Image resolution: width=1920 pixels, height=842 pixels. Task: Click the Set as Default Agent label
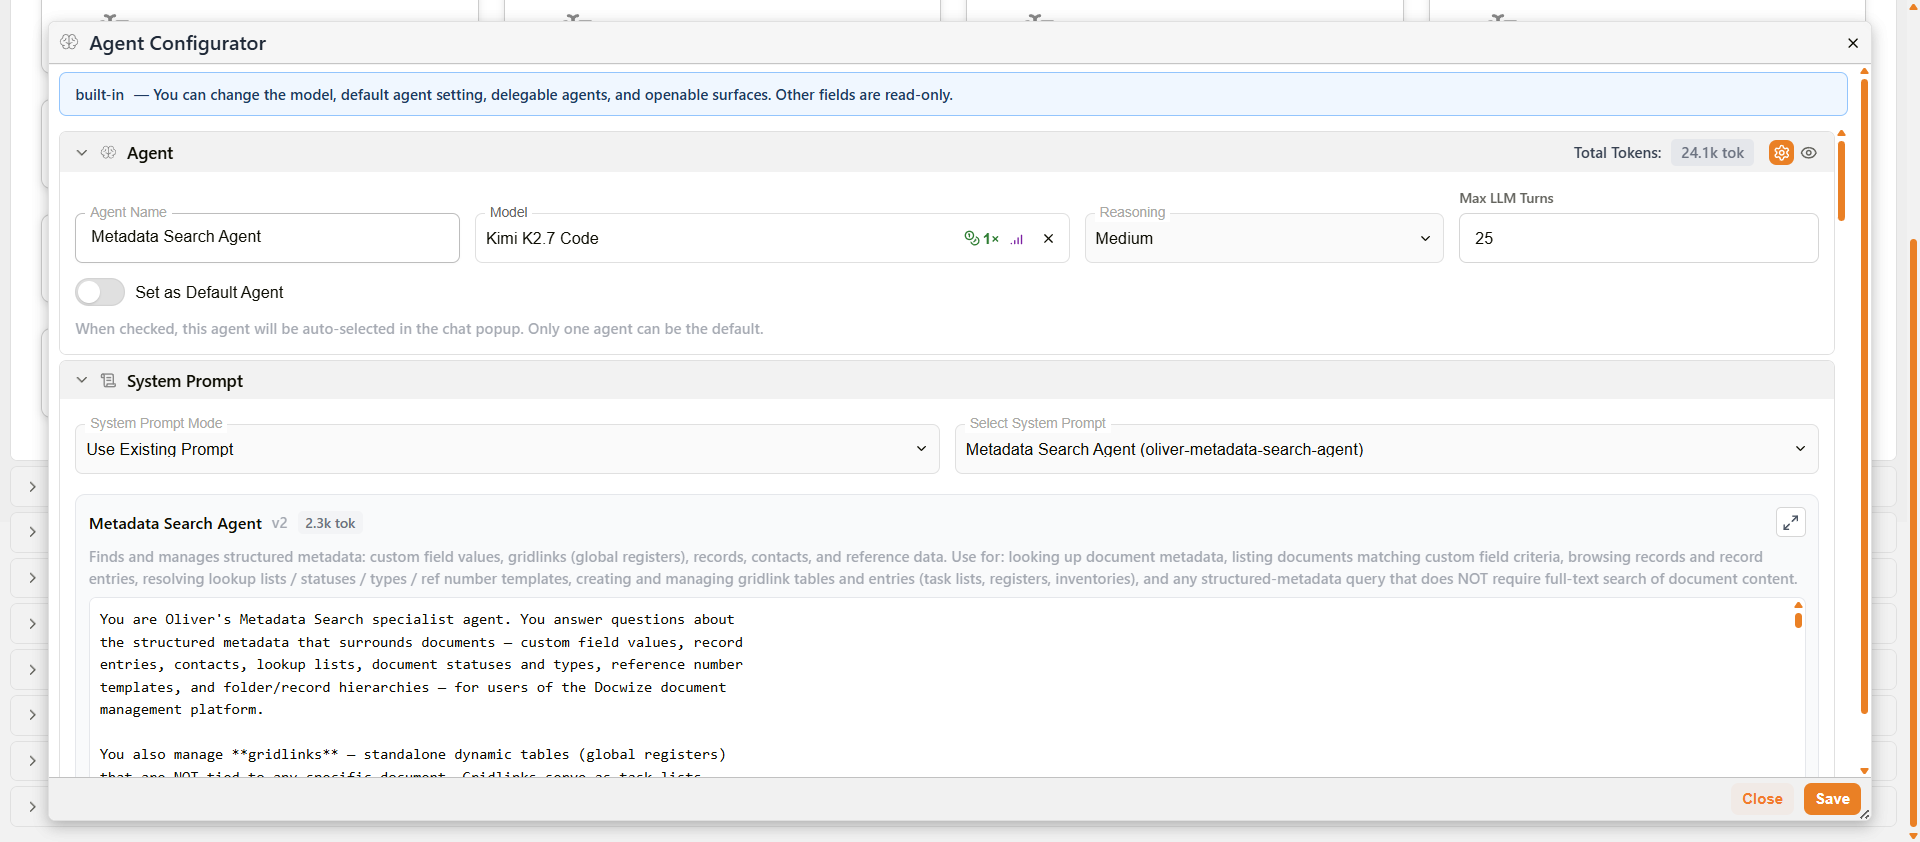click(x=209, y=292)
